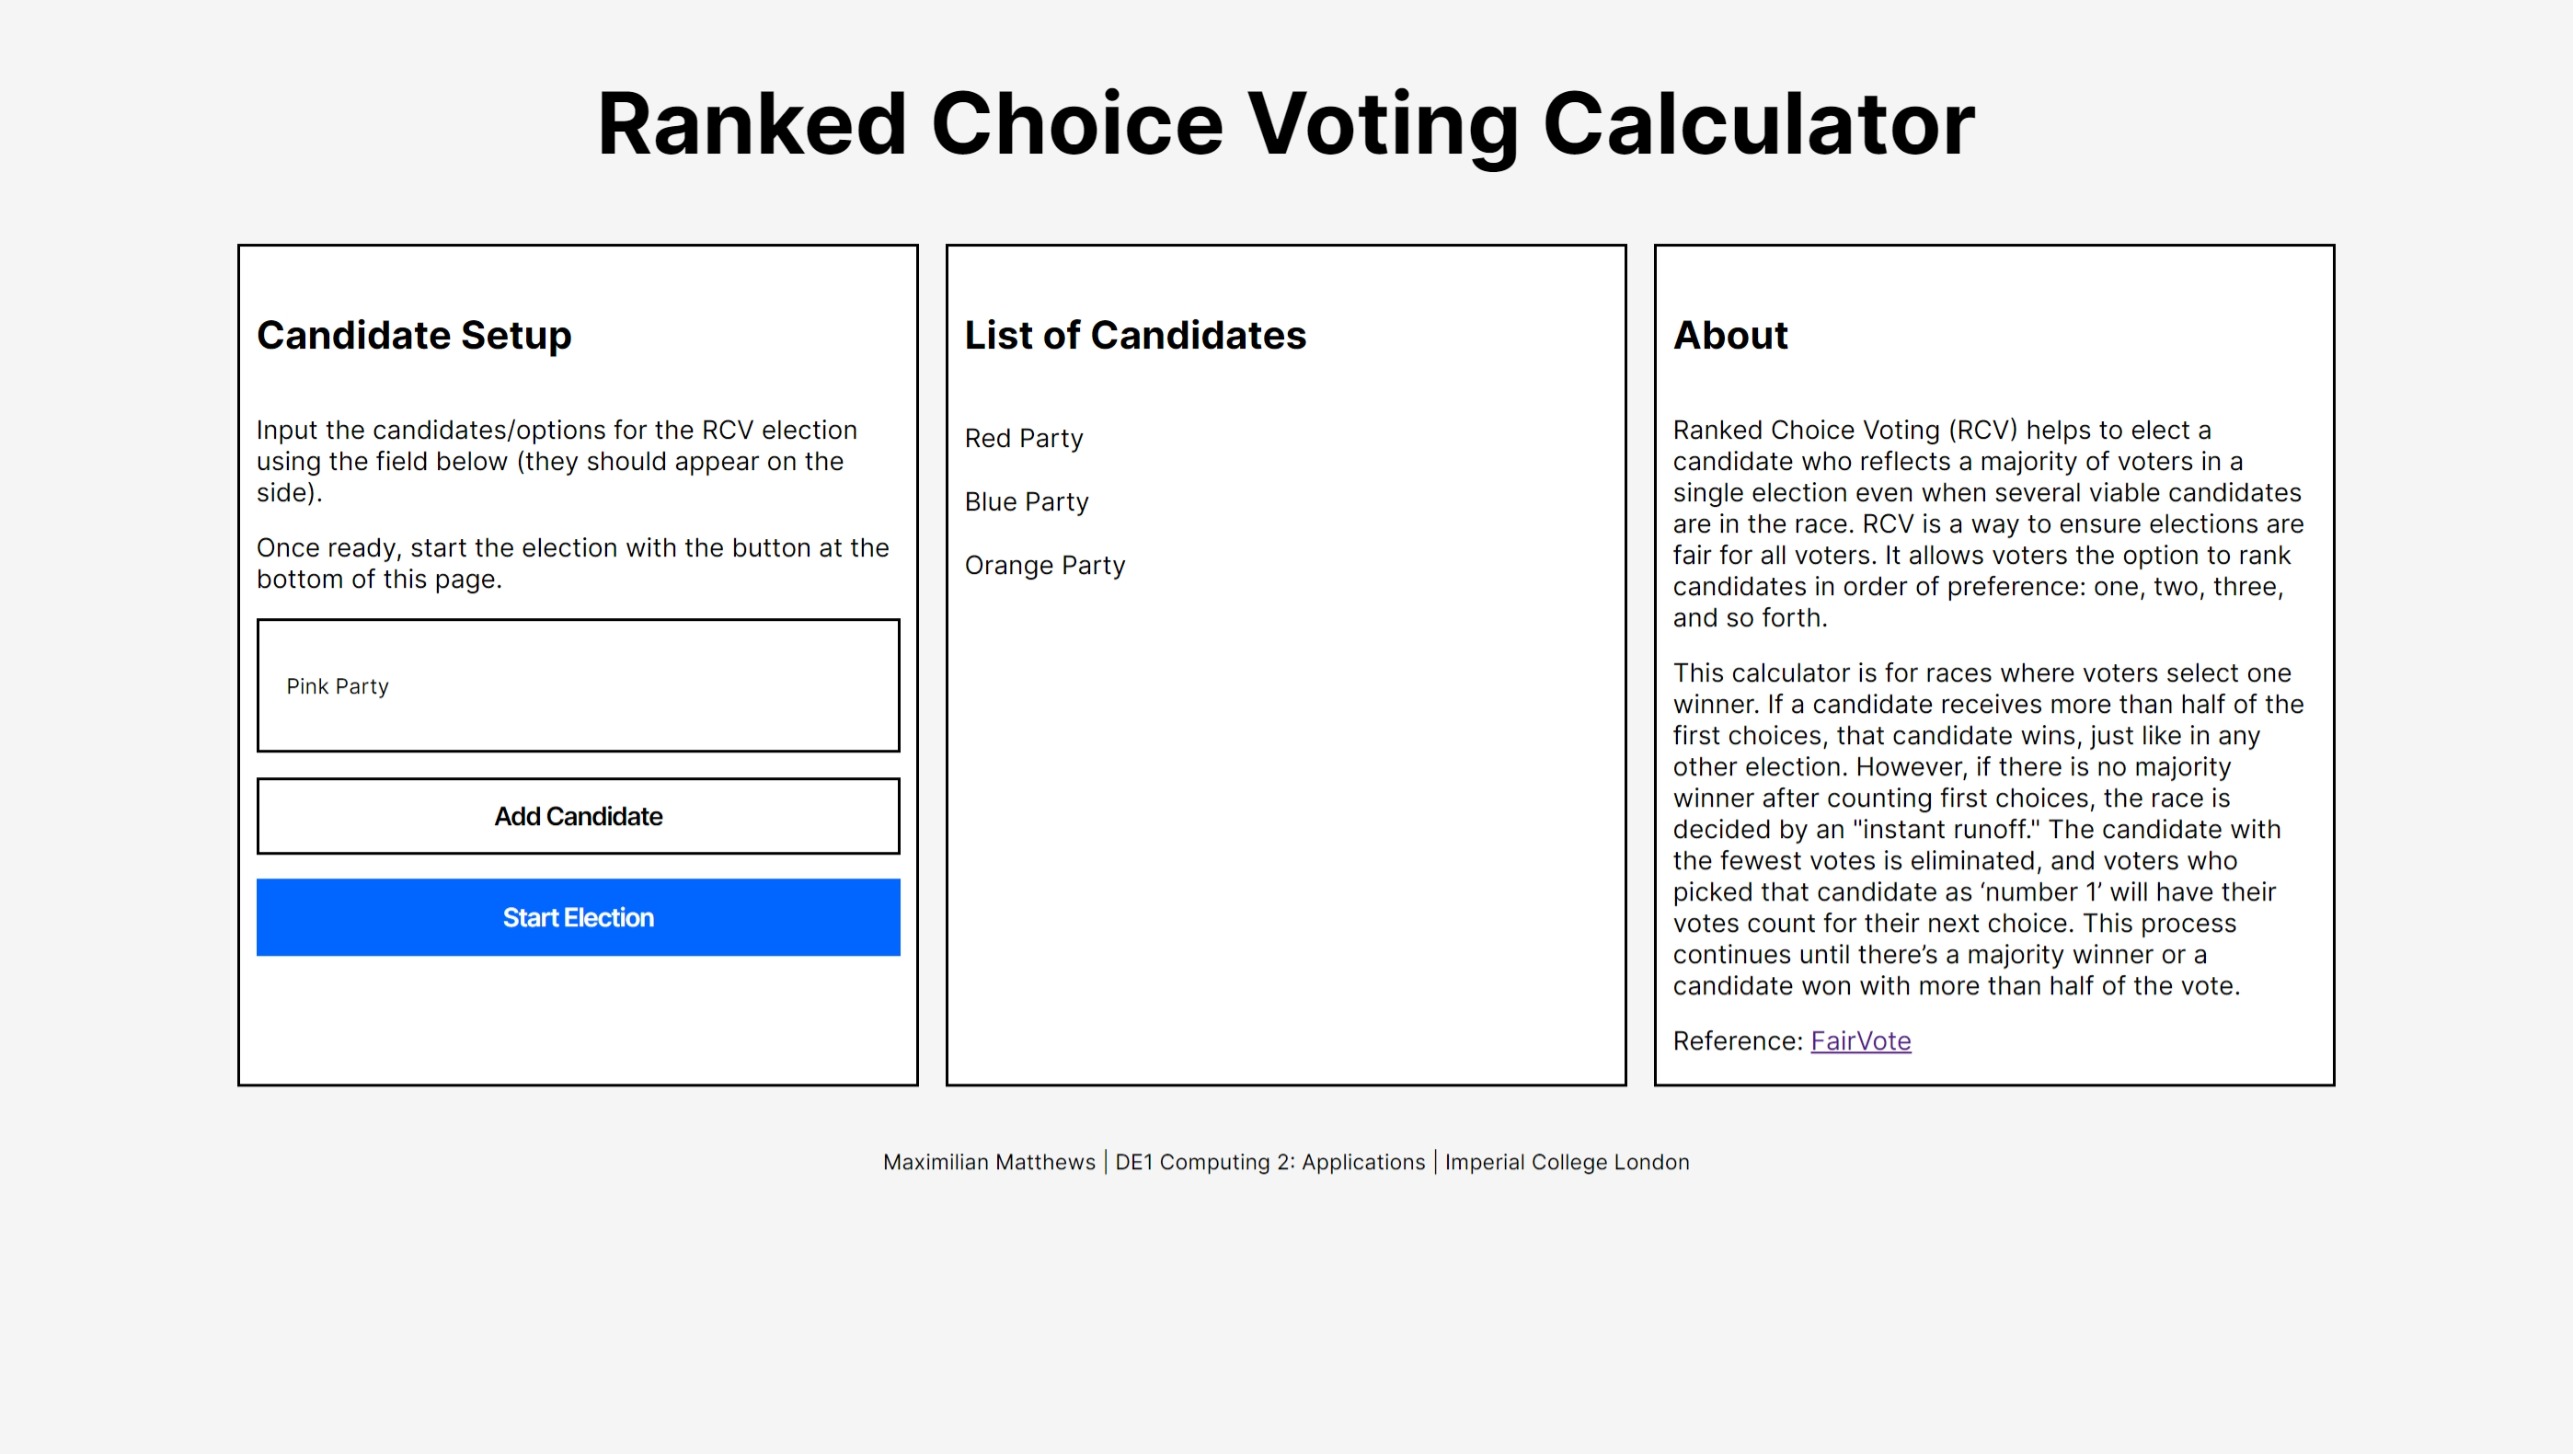Click the Maximilian Matthews footer text
The height and width of the screenshot is (1454, 2573).
point(989,1162)
